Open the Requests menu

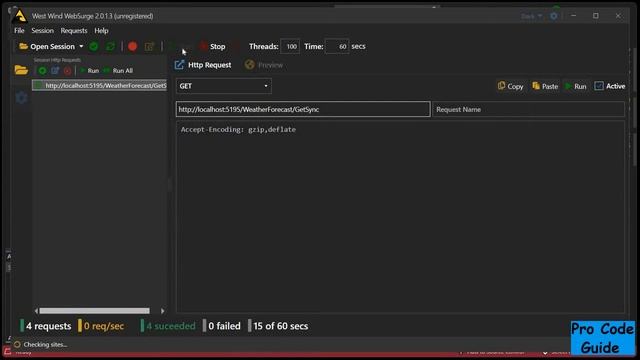[74, 31]
